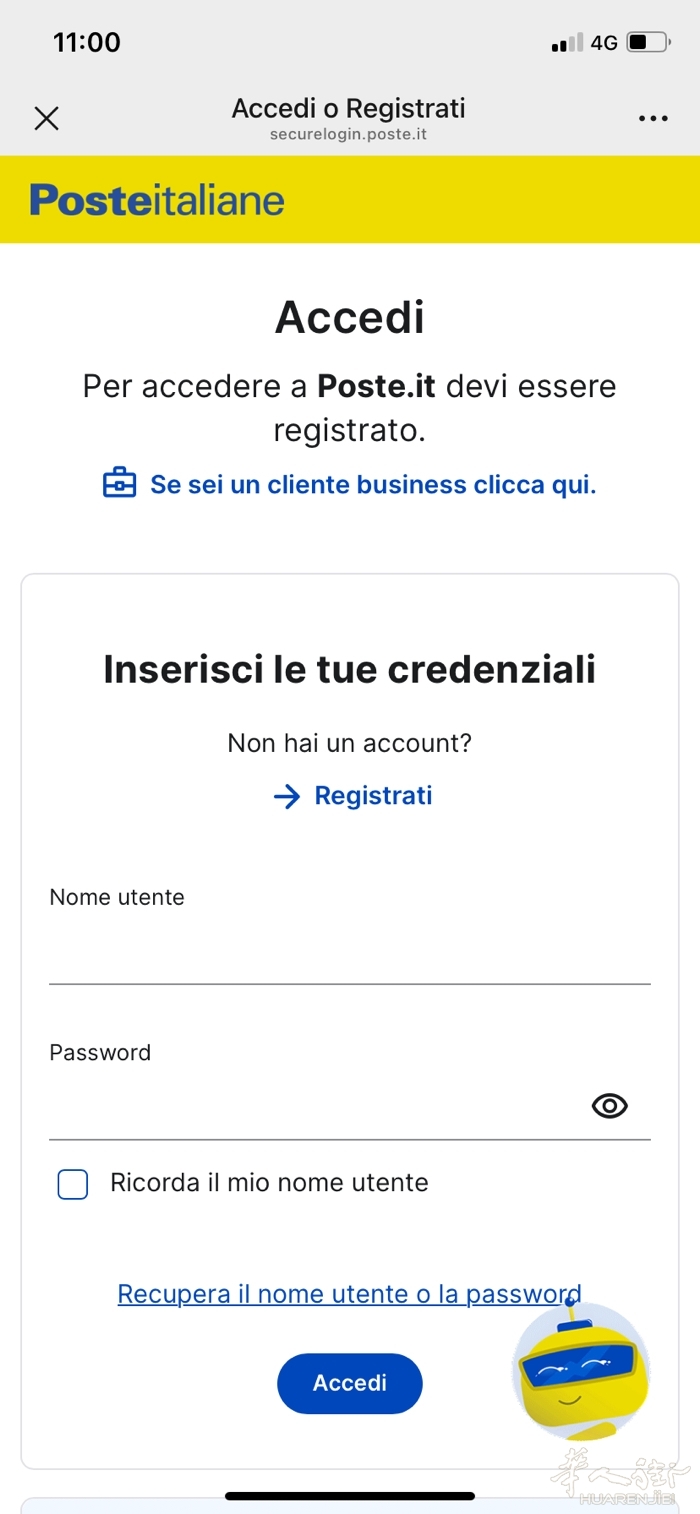Open the three-dot more options menu

pyautogui.click(x=653, y=119)
